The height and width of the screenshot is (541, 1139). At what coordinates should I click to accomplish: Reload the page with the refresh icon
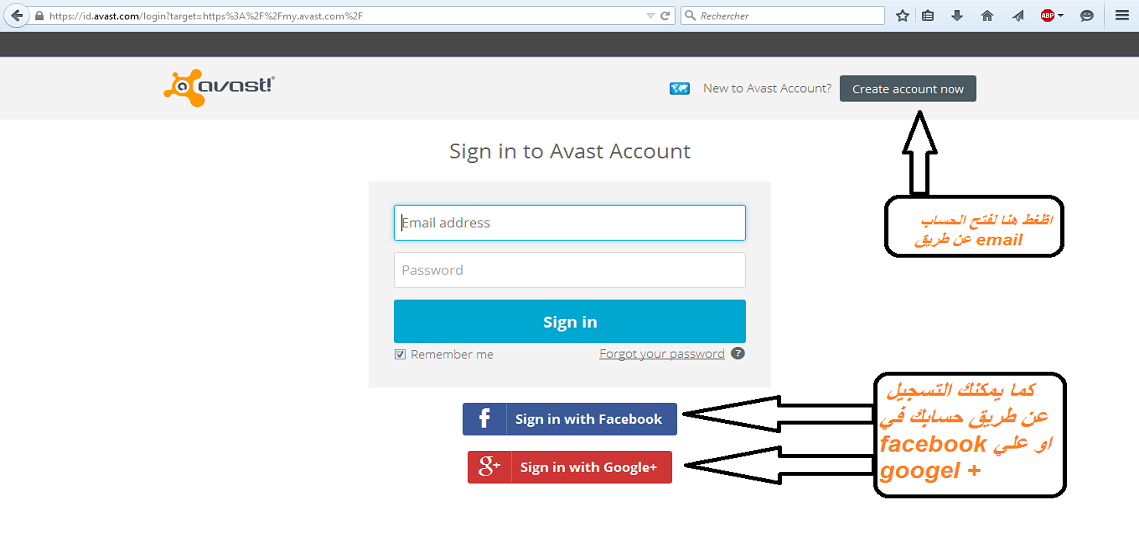[665, 15]
